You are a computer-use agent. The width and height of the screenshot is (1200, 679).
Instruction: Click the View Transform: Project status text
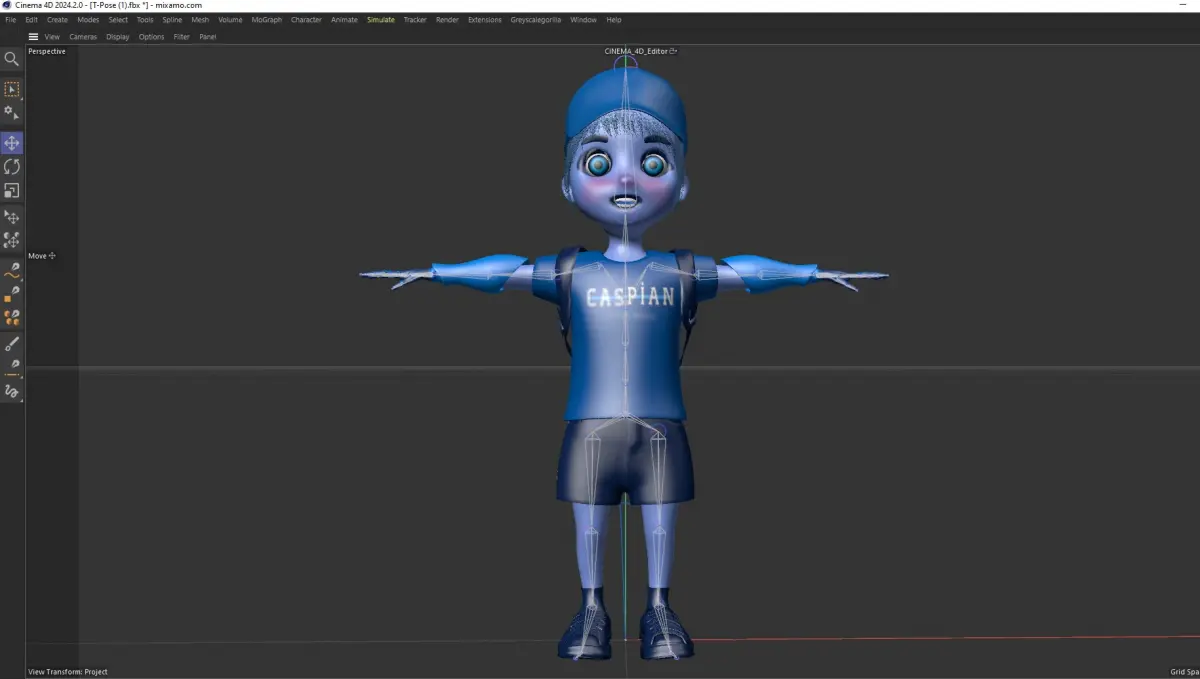[68, 672]
